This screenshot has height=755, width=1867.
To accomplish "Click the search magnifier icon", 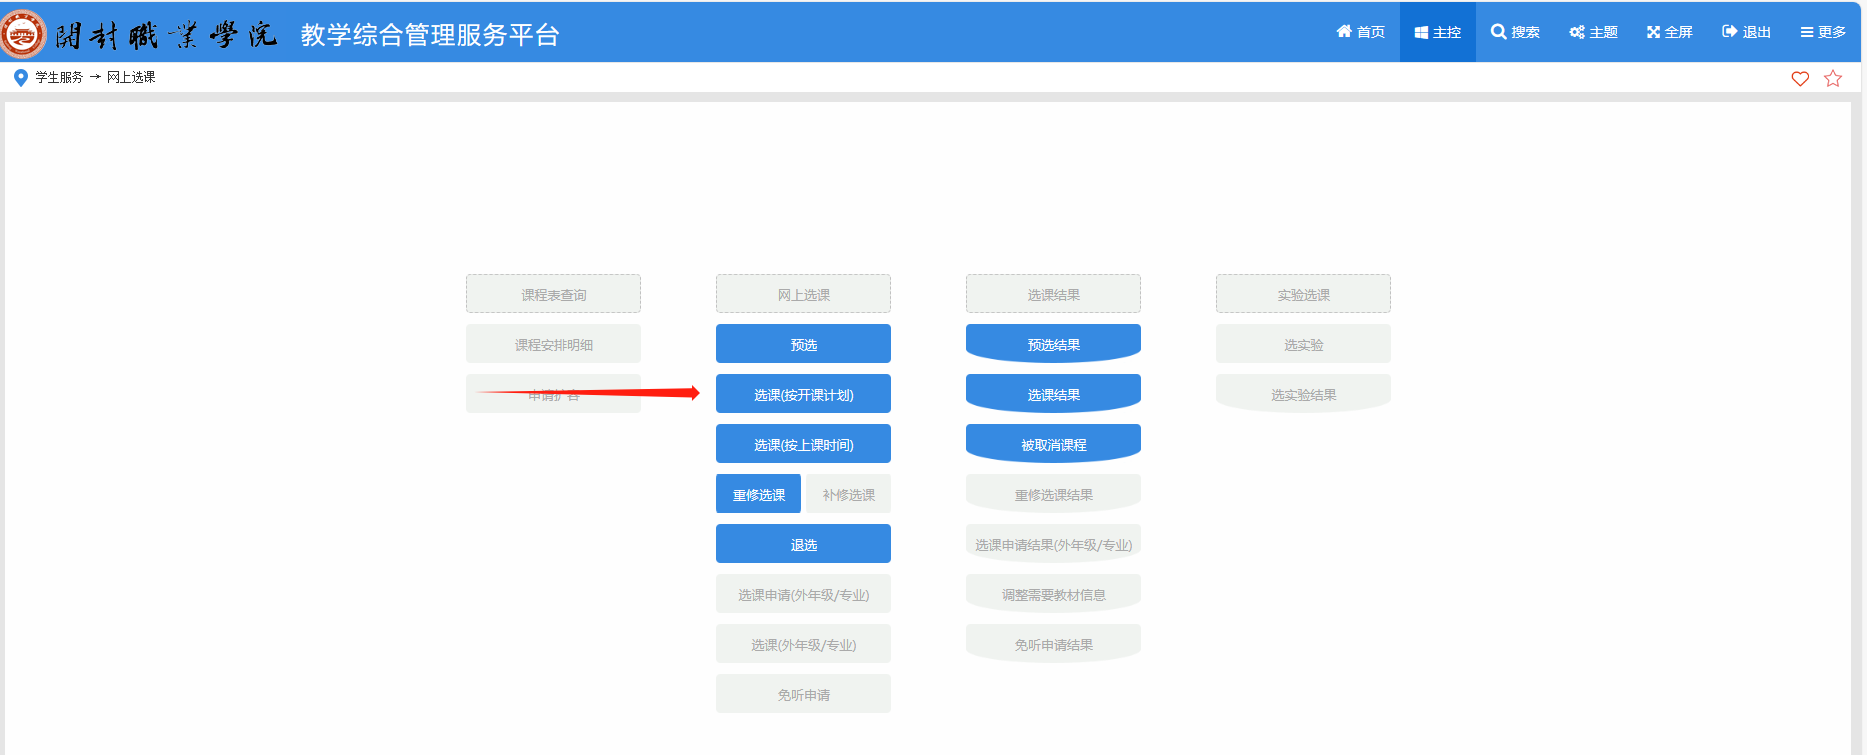I will [x=1498, y=32].
